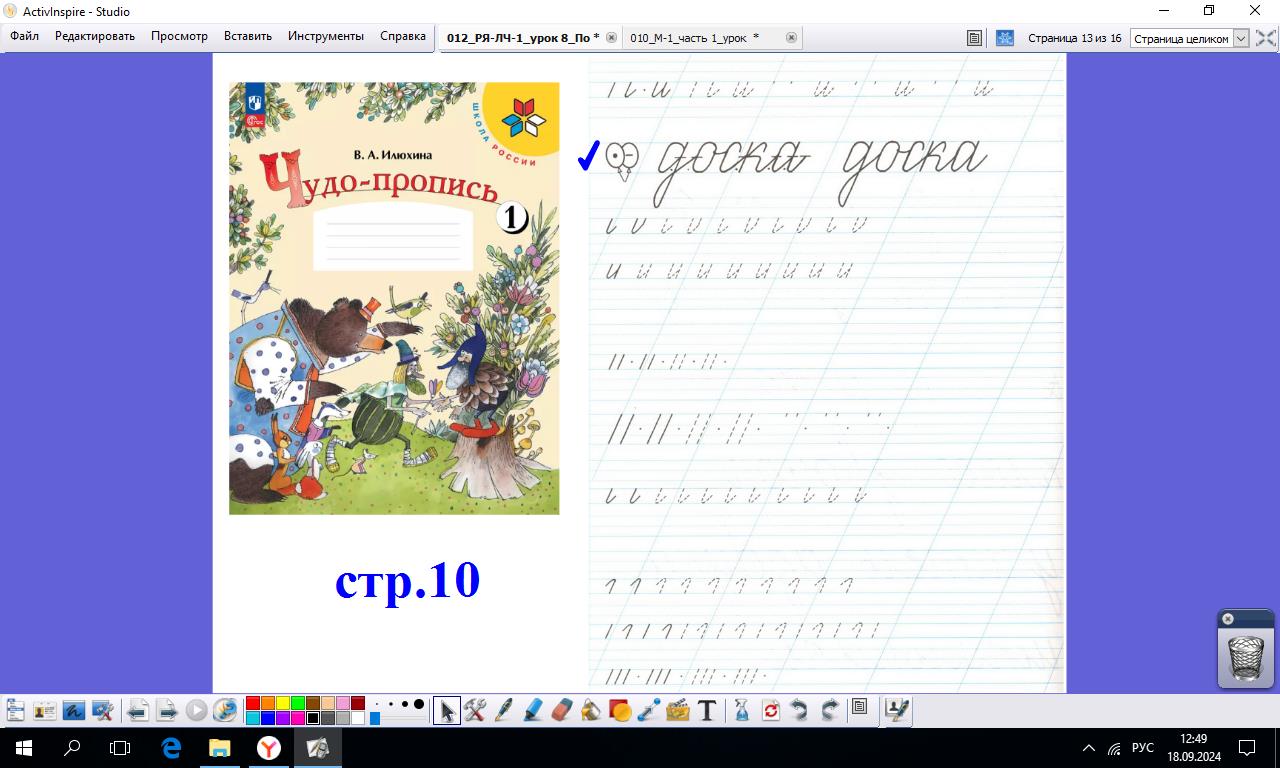Screen dimensions: 1280x768
Task: Toggle Design Mode icon in toolbox
Action: coord(897,710)
